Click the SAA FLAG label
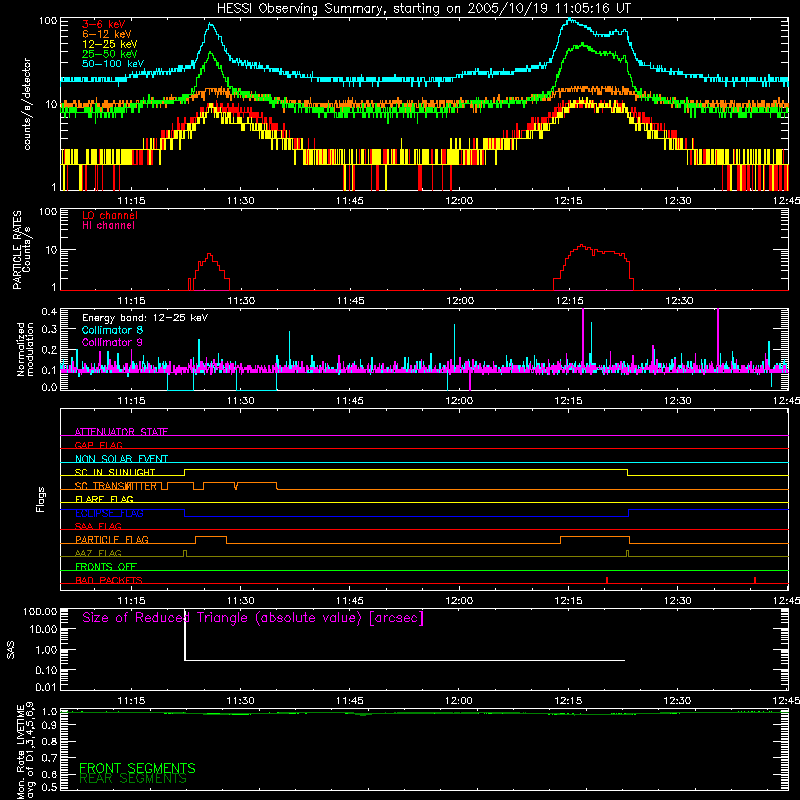The image size is (800, 800). (98, 526)
